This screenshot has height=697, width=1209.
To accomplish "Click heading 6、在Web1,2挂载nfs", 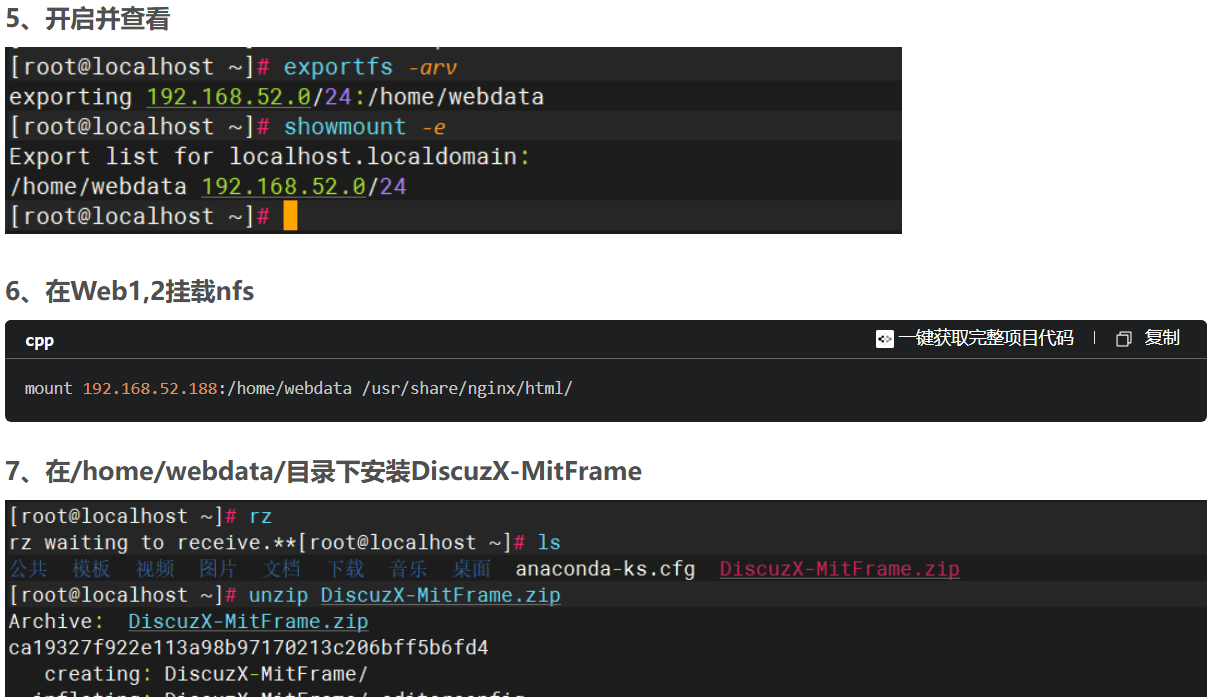I will pos(130,291).
